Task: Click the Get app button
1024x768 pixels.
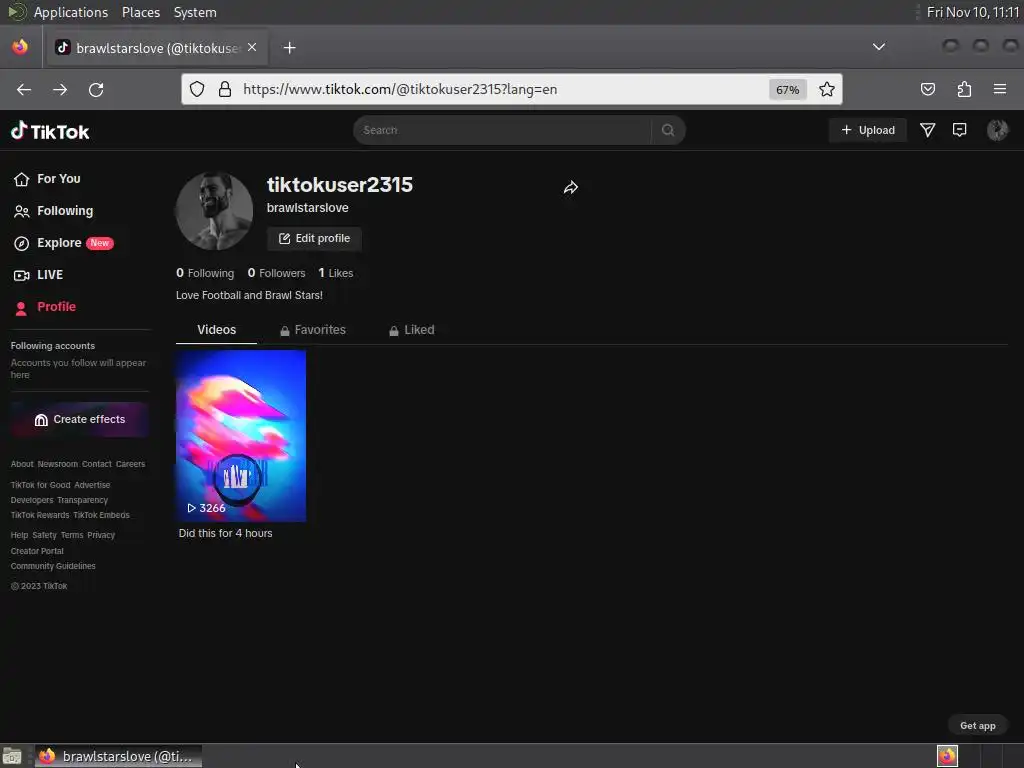Action: pyautogui.click(x=978, y=726)
